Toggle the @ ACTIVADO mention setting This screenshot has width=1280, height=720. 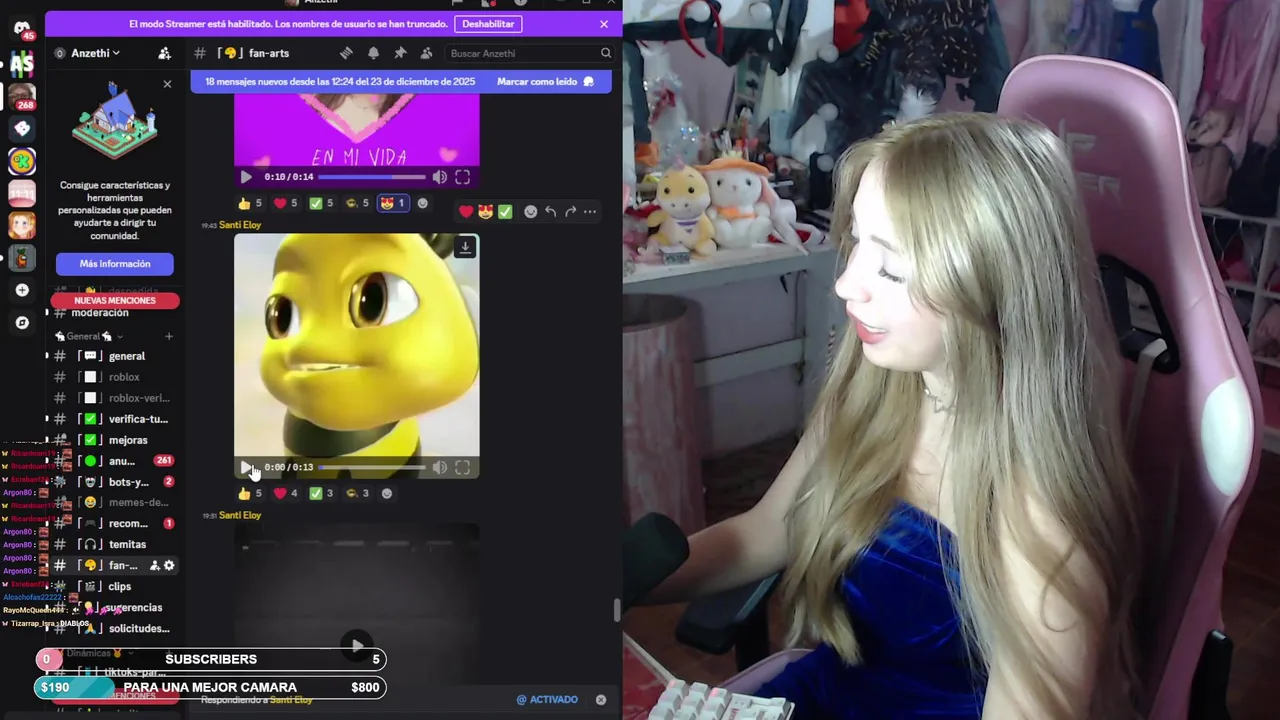547,700
